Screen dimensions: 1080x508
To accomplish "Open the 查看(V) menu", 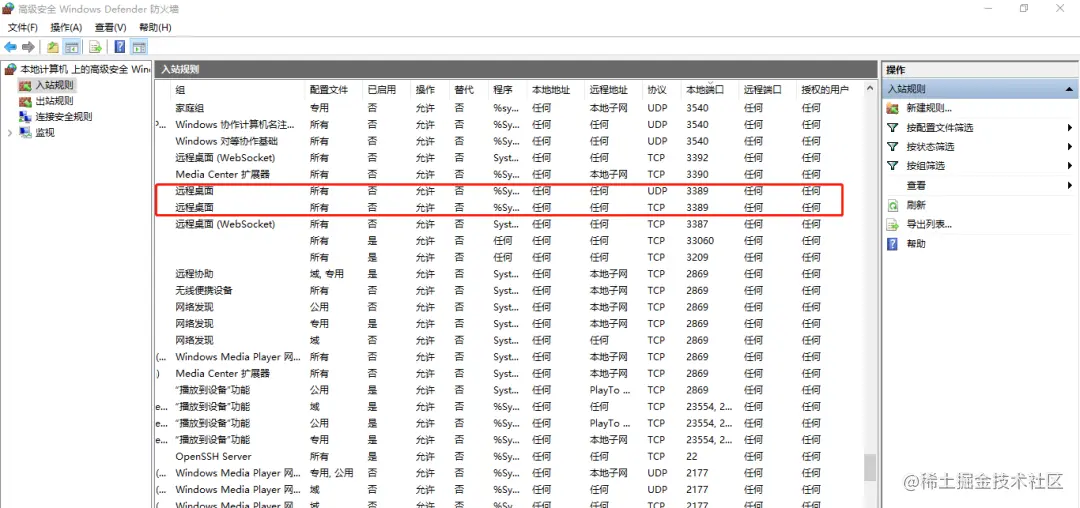I will [x=110, y=28].
